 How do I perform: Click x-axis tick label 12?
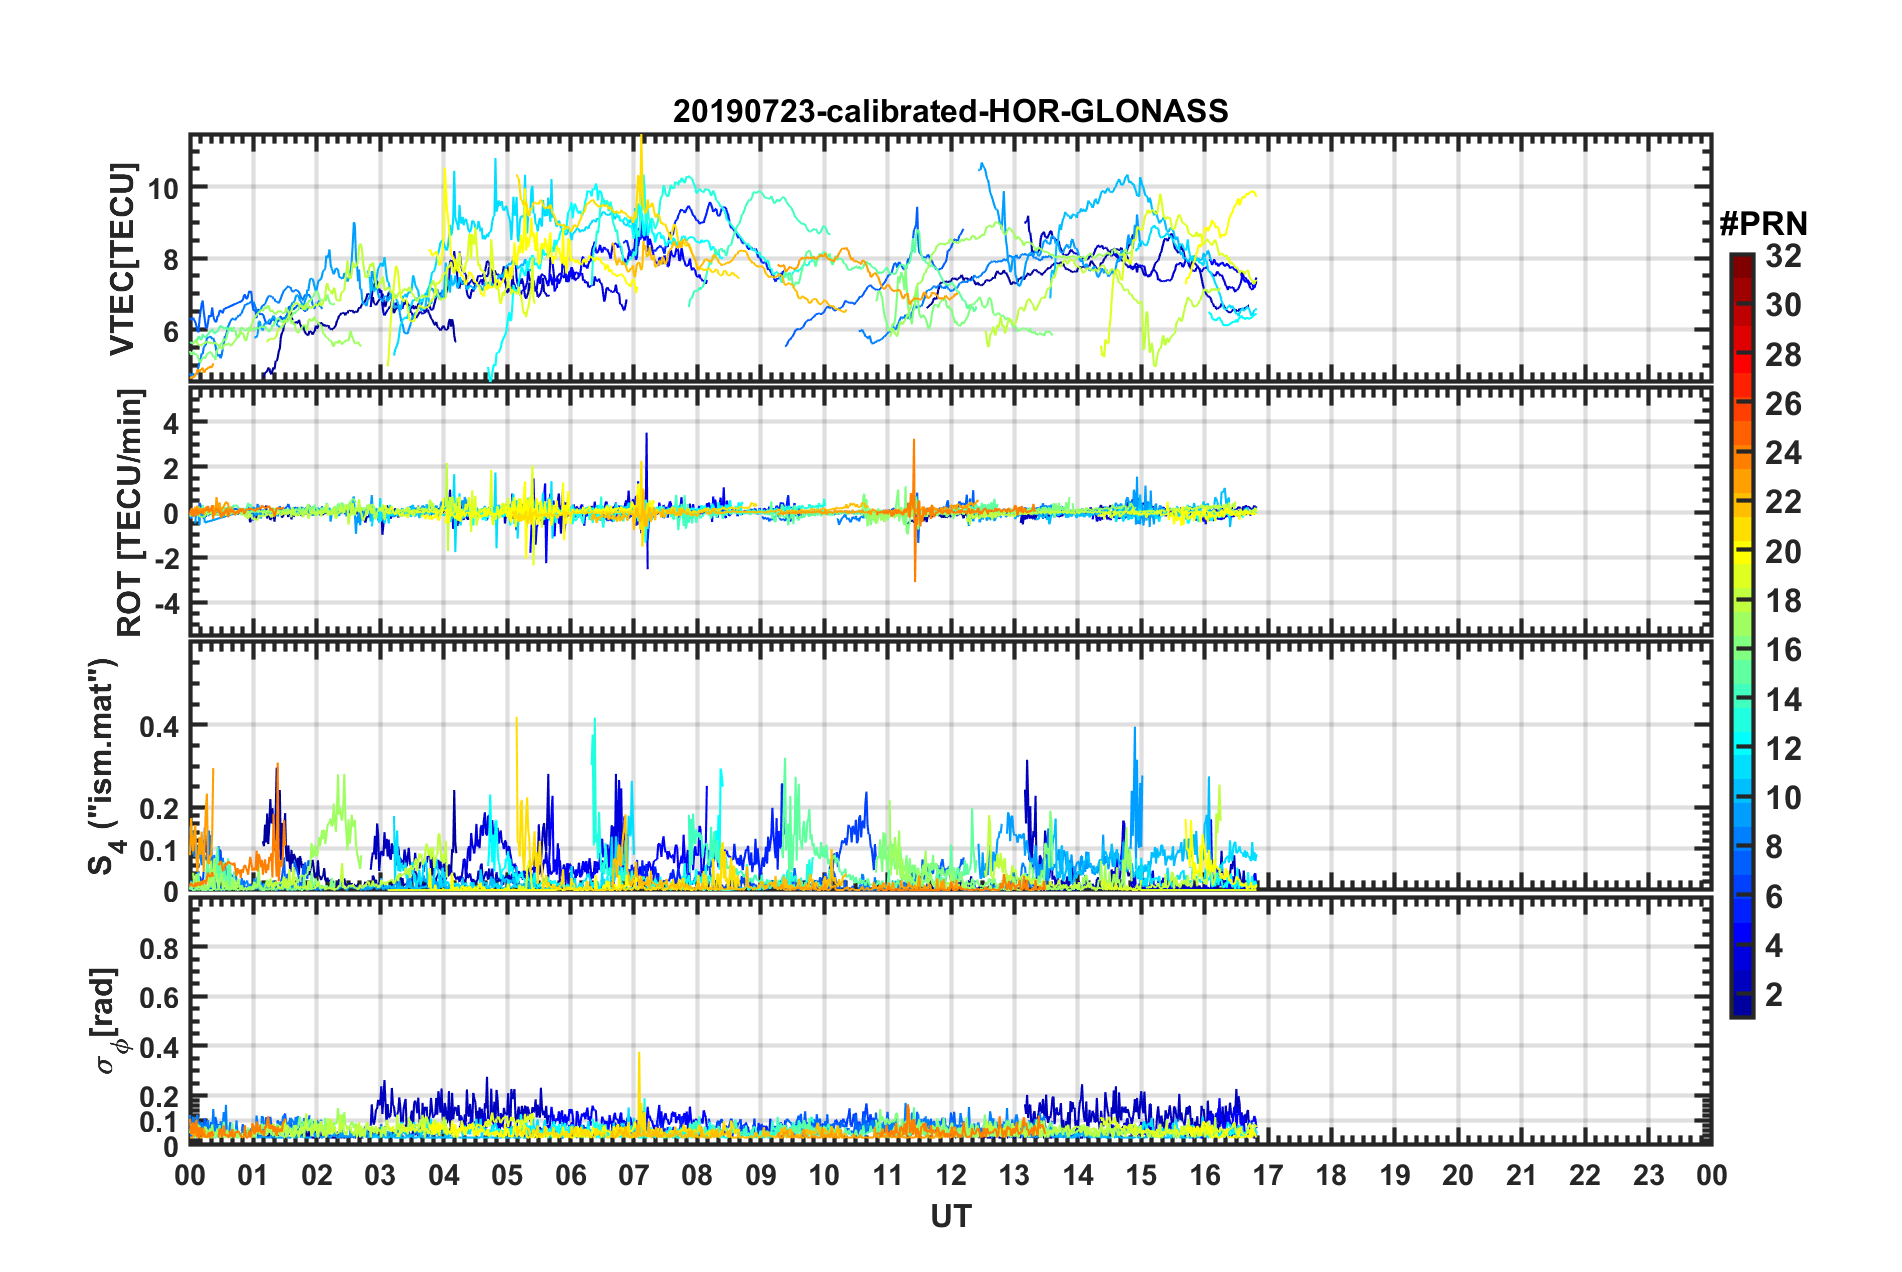click(951, 1175)
